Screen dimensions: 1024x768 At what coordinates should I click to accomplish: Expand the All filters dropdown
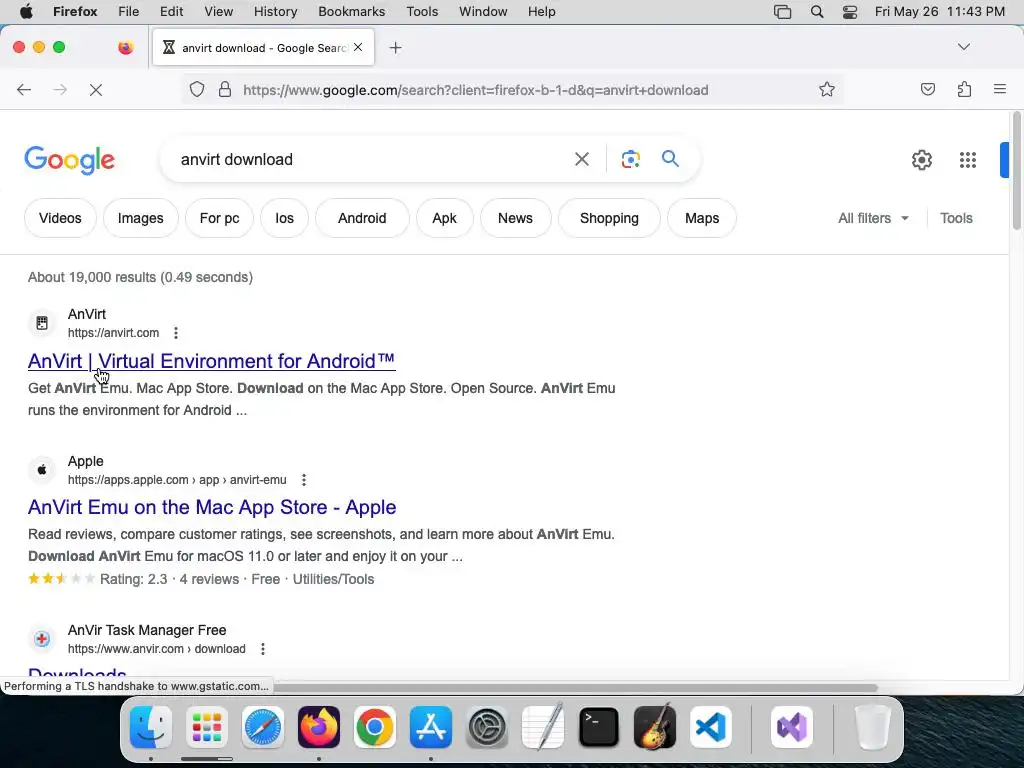point(873,218)
